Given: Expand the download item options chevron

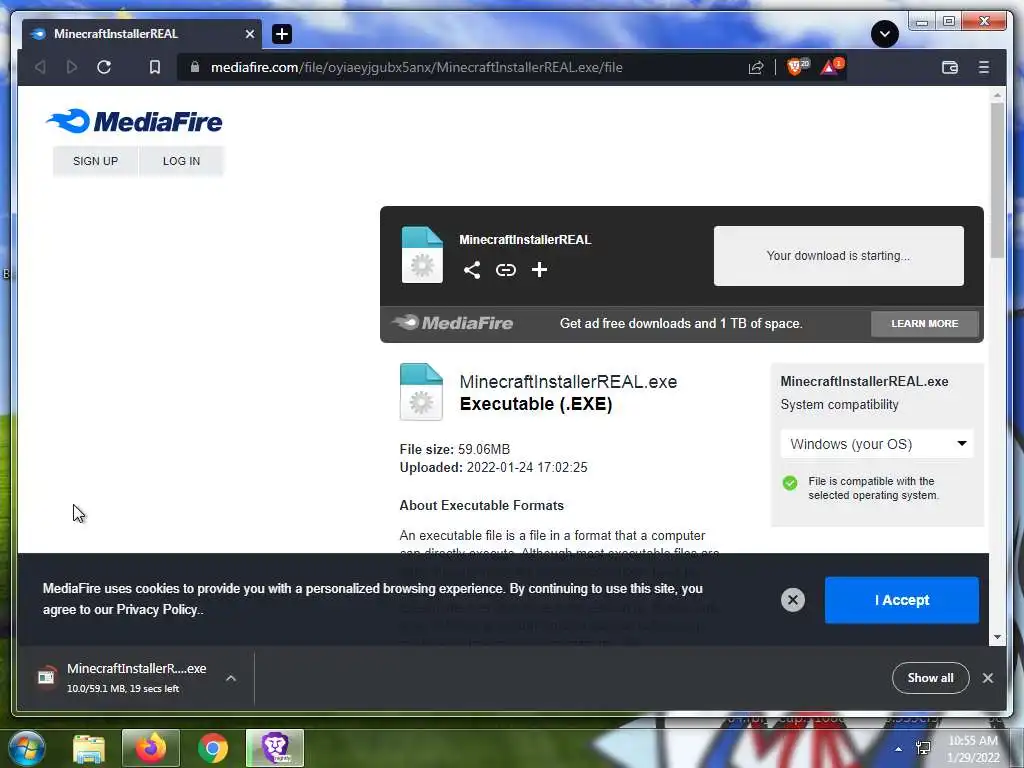Looking at the screenshot, I should pyautogui.click(x=231, y=679).
